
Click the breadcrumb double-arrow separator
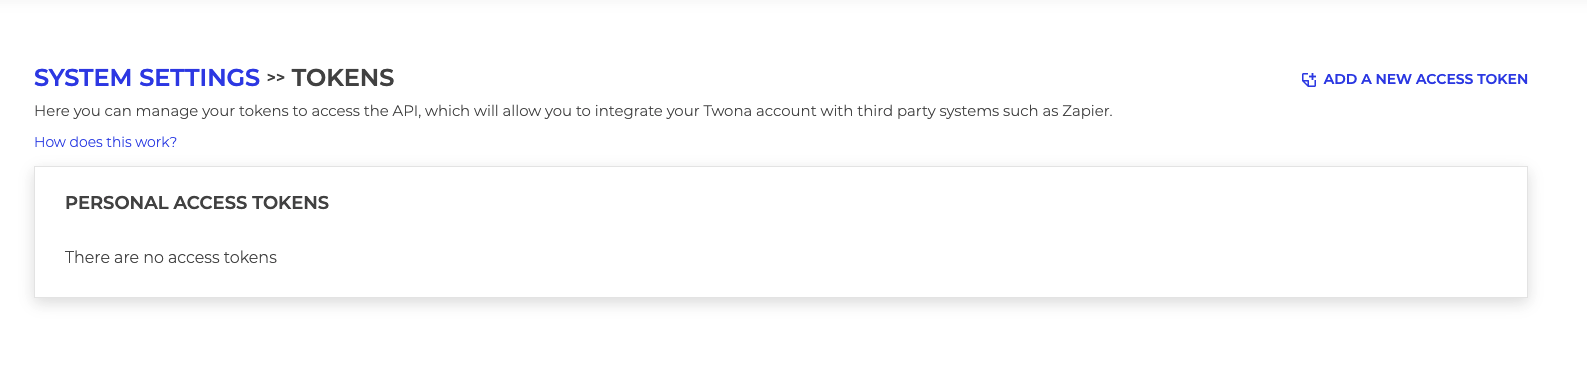click(x=276, y=78)
